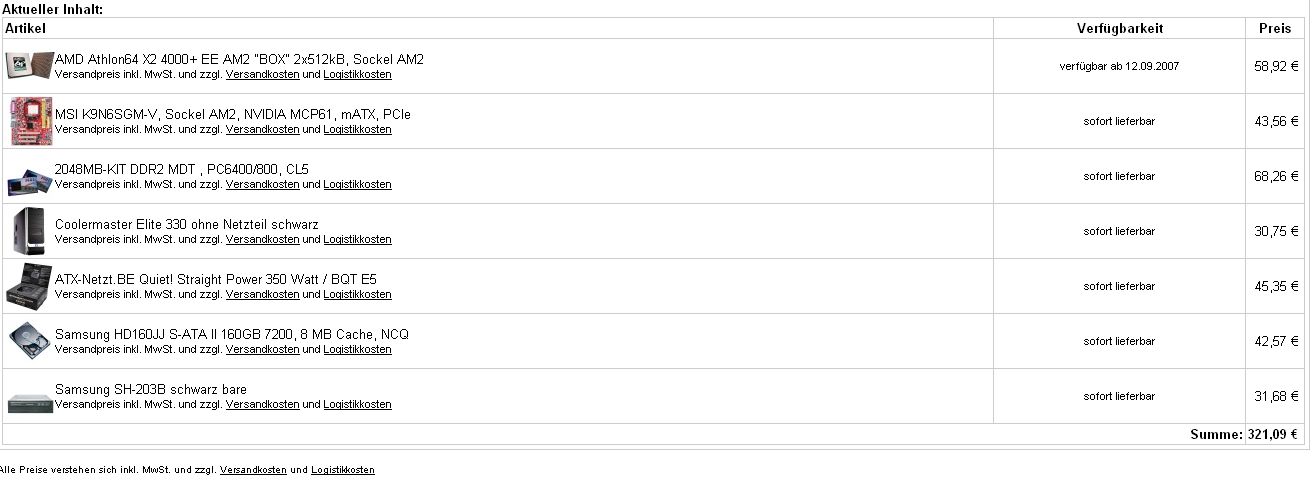Viewport: 1316px width, 490px height.
Task: Open the Logistikkosten link in the footer note
Action: pyautogui.click(x=343, y=470)
